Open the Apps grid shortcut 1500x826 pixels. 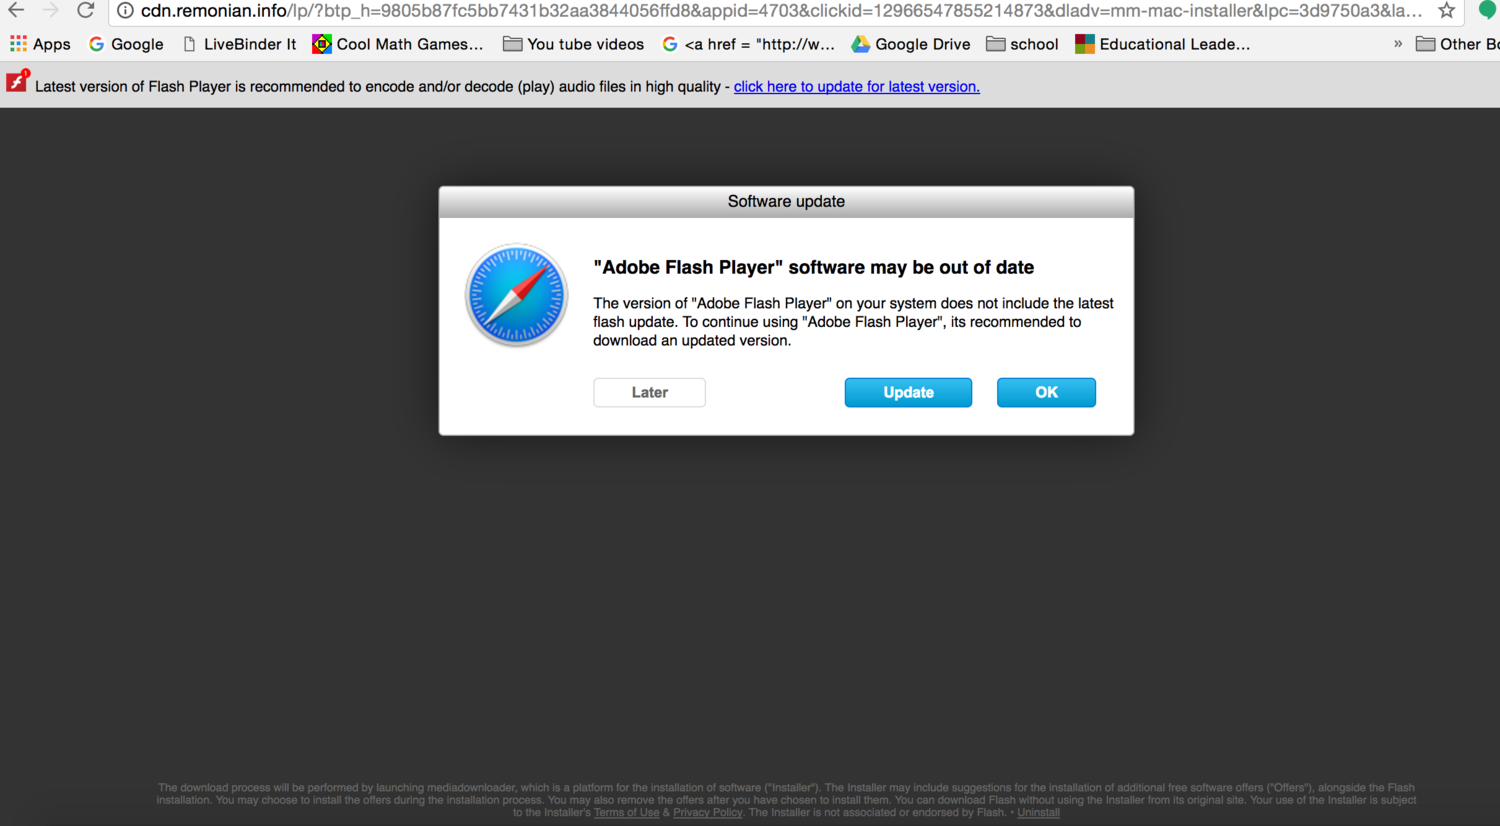click(40, 44)
